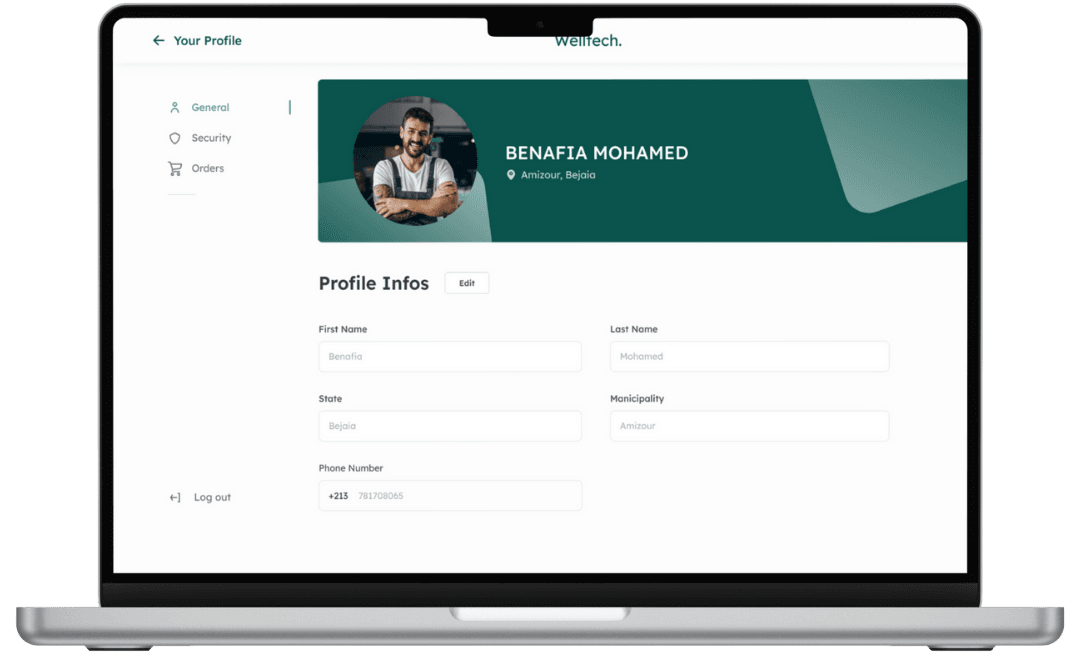Click the Log out link
Screen dimensions: 1080x659
coord(212,497)
